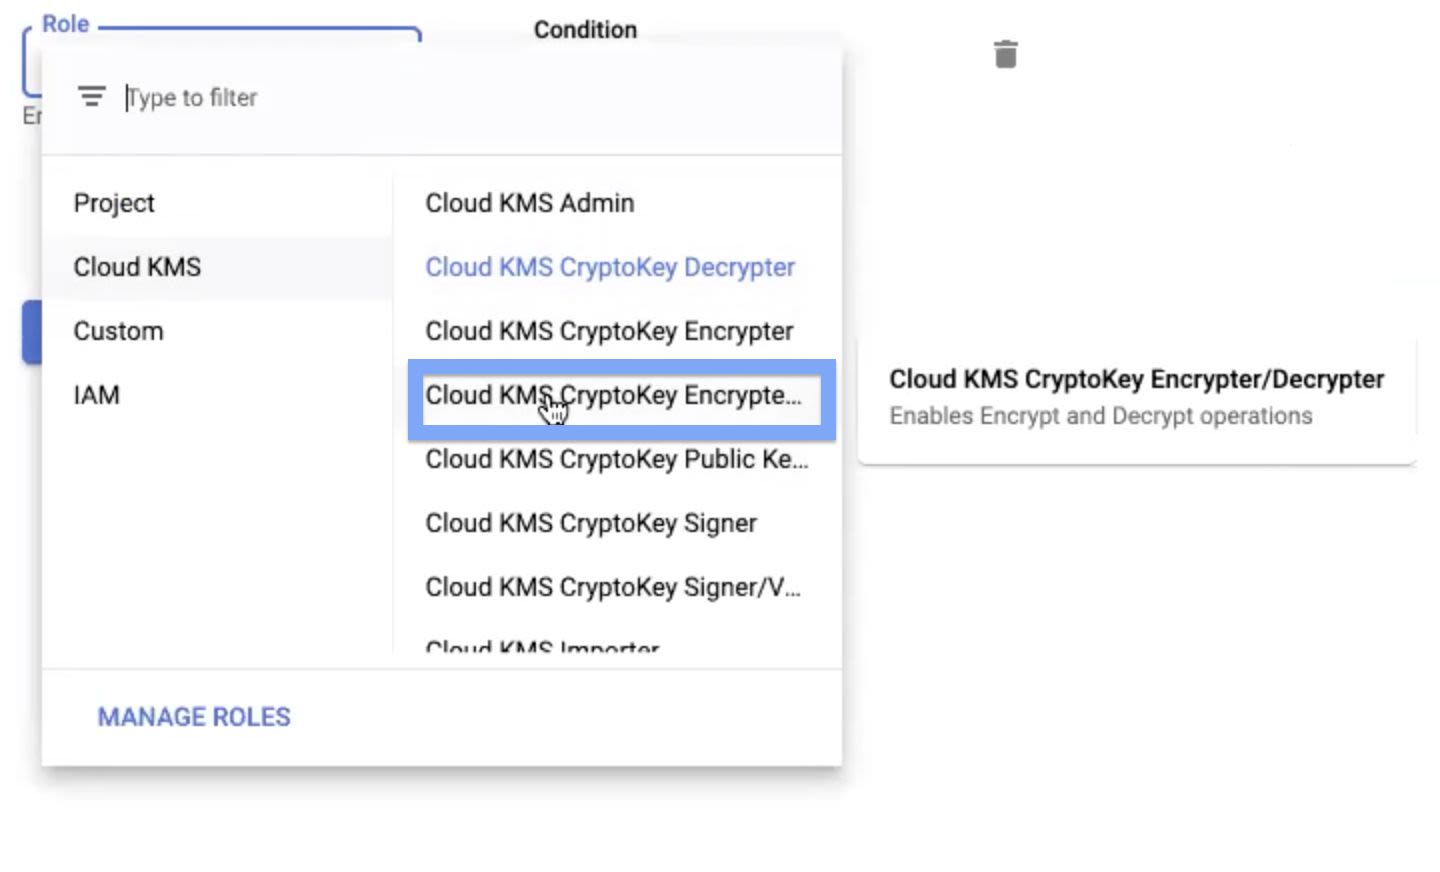Choose Cloud KMS CryptoKey Public Key role
The width and height of the screenshot is (1440, 872).
point(618,459)
